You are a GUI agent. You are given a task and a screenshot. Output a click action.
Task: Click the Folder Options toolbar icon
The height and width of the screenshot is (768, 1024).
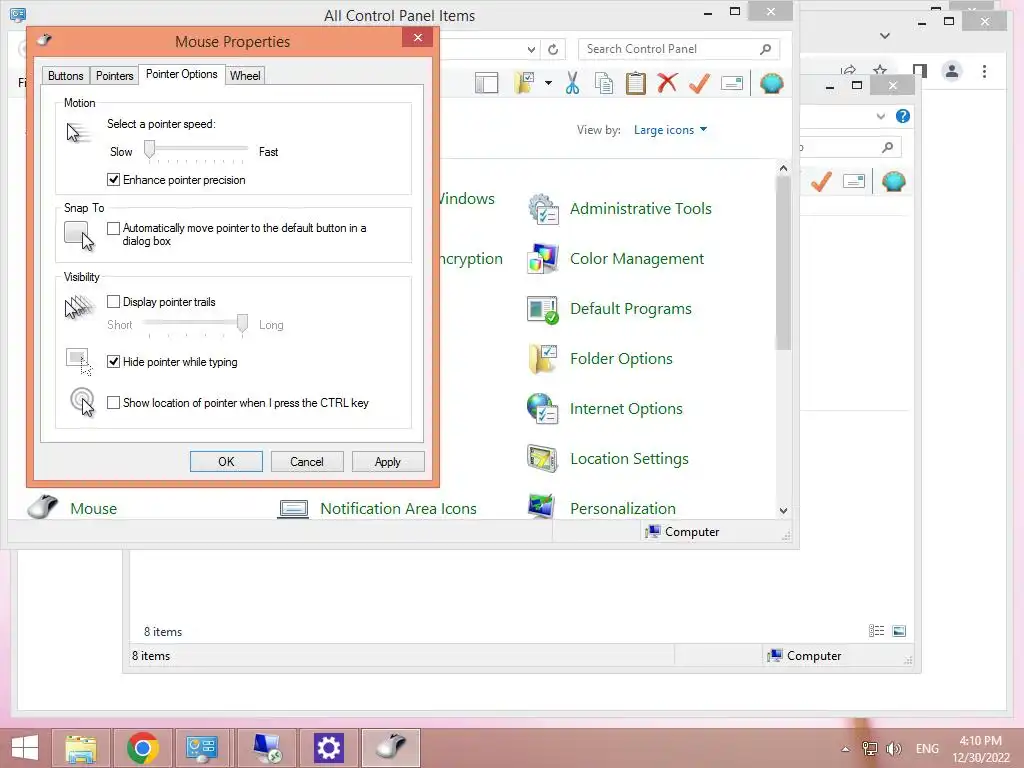[x=524, y=84]
